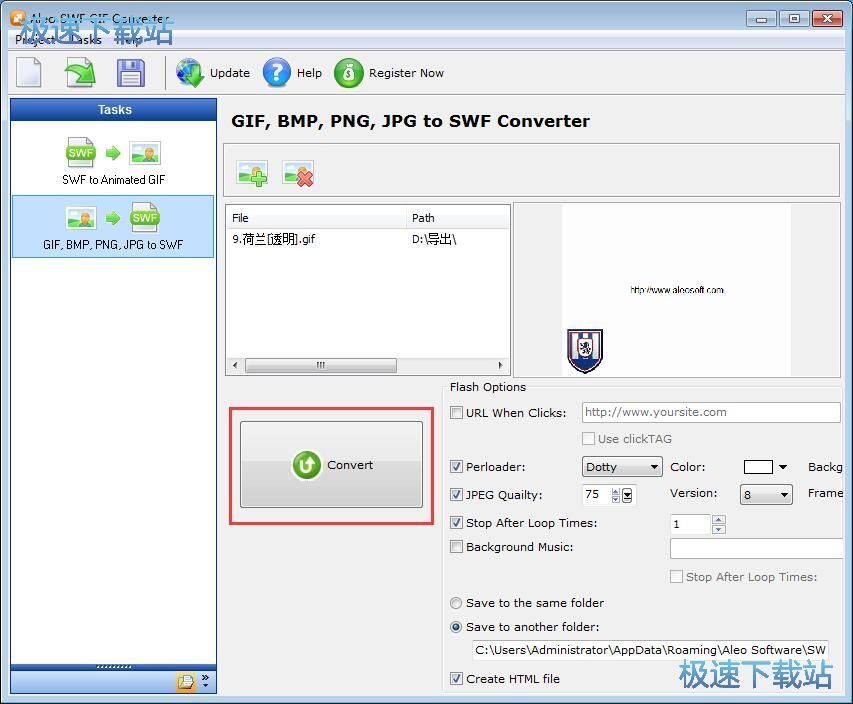Image resolution: width=853 pixels, height=704 pixels.
Task: Toggle the Stop After Loop Times checkbox with value 1
Action: tap(456, 523)
